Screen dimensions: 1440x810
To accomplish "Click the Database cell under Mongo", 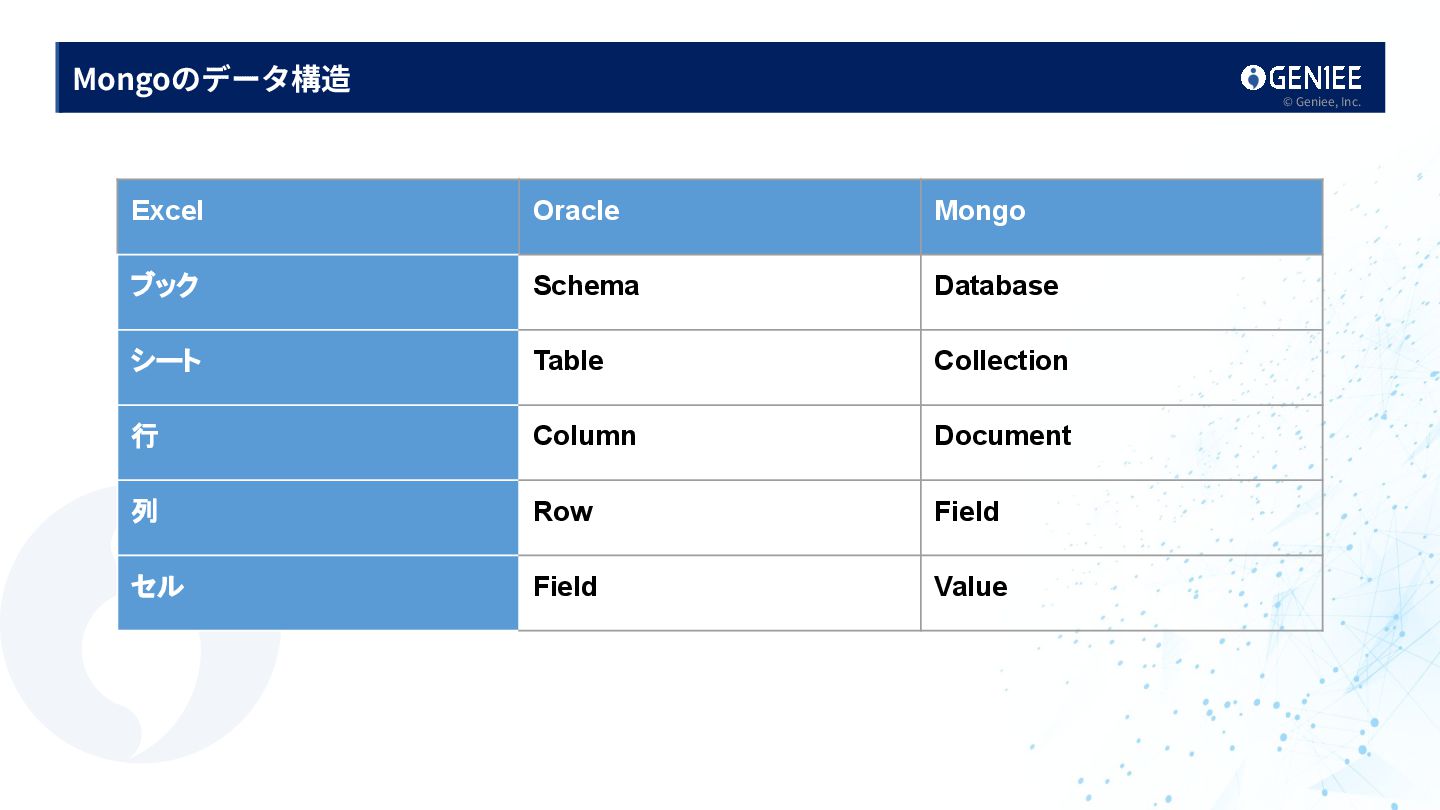I will [x=1121, y=292].
